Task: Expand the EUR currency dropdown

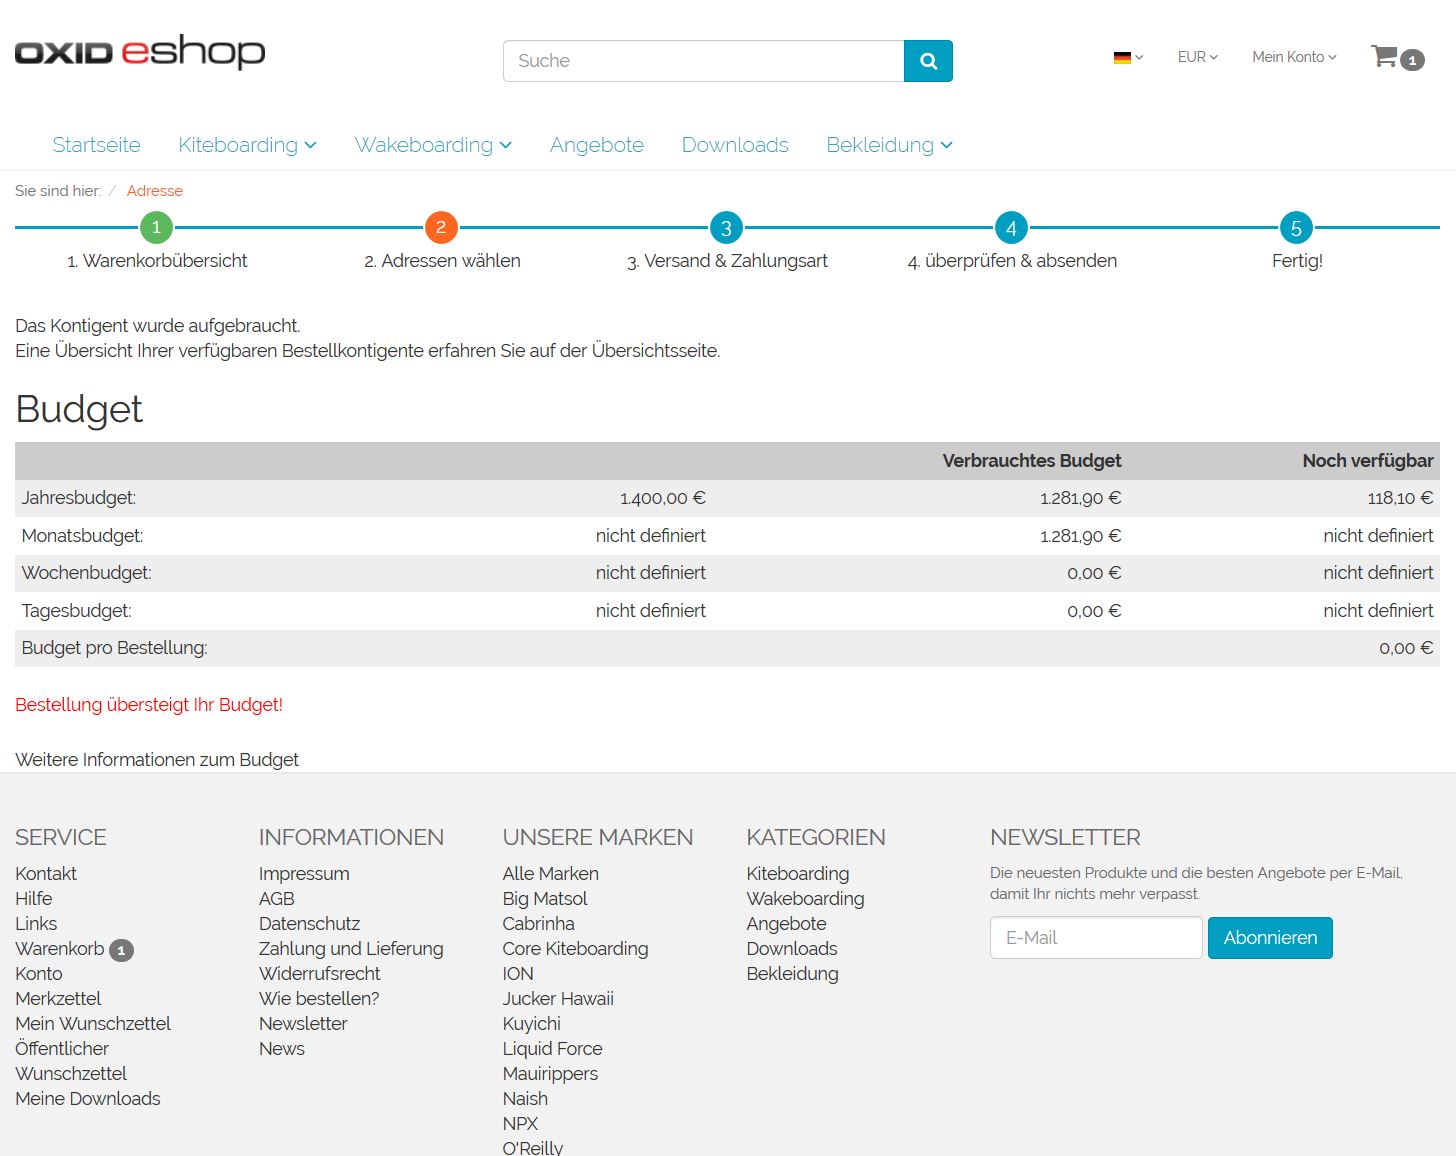Action: [x=1197, y=57]
